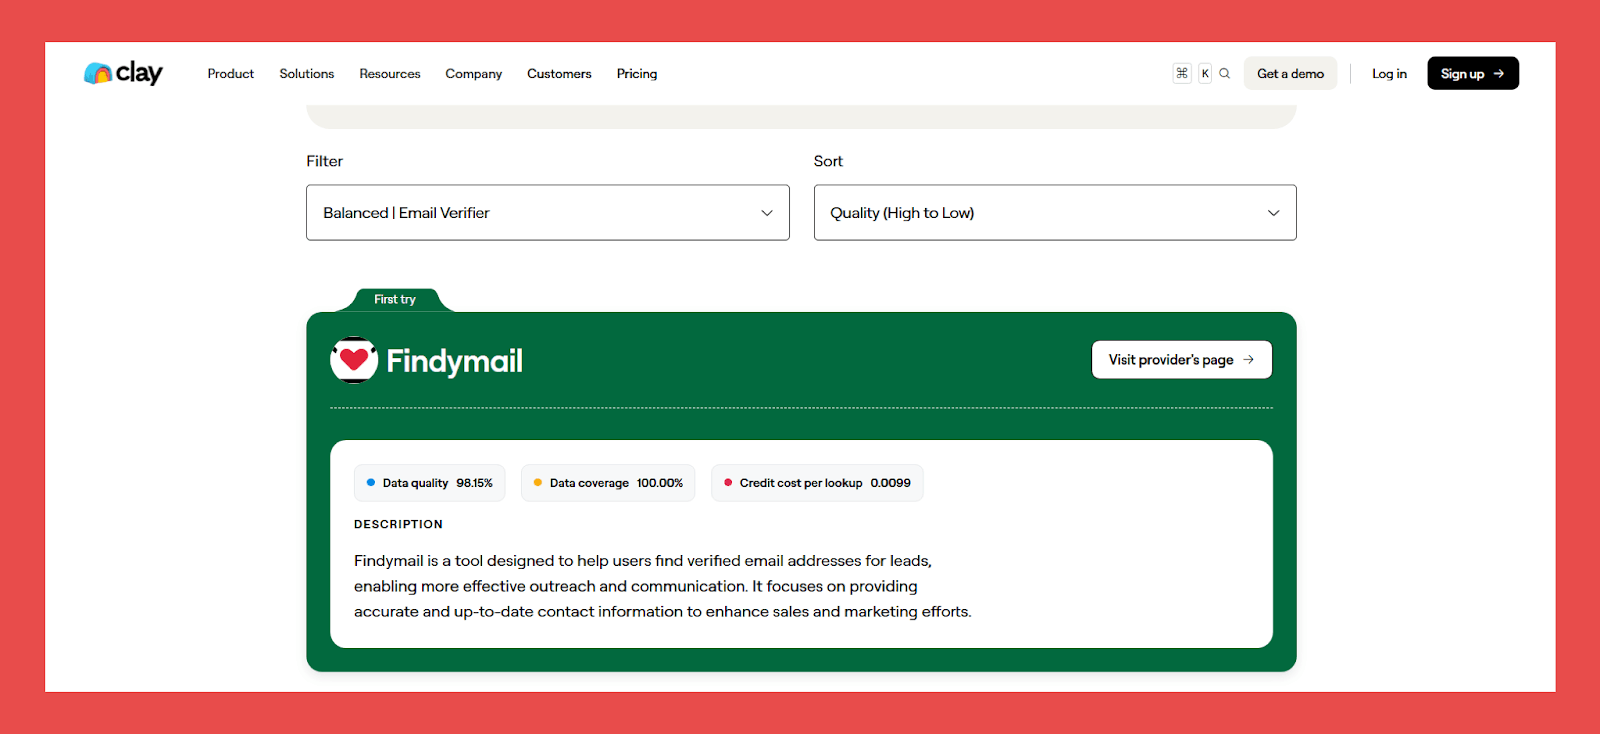Open the Balanced | Email Verifier filter dropdown
The height and width of the screenshot is (734, 1600).
pos(548,212)
